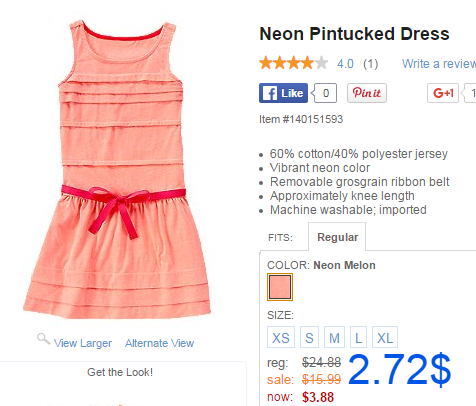Viewport: 476px width, 406px height.
Task: Click the star rating icons
Action: point(294,63)
